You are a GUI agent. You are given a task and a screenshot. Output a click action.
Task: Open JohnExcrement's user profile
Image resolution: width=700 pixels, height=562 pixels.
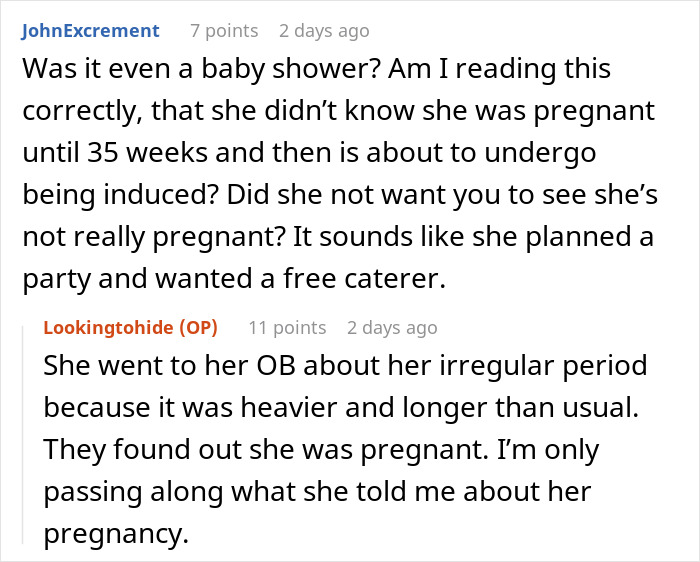(x=90, y=30)
